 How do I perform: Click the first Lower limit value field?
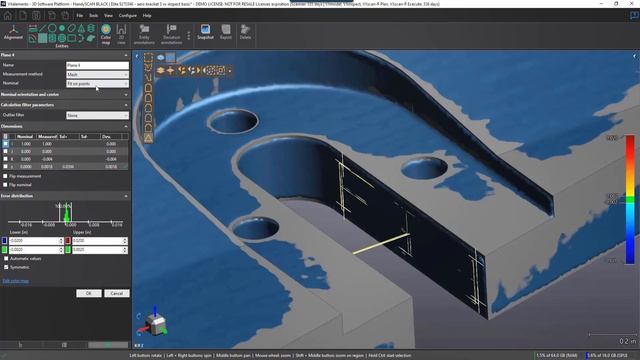36,241
